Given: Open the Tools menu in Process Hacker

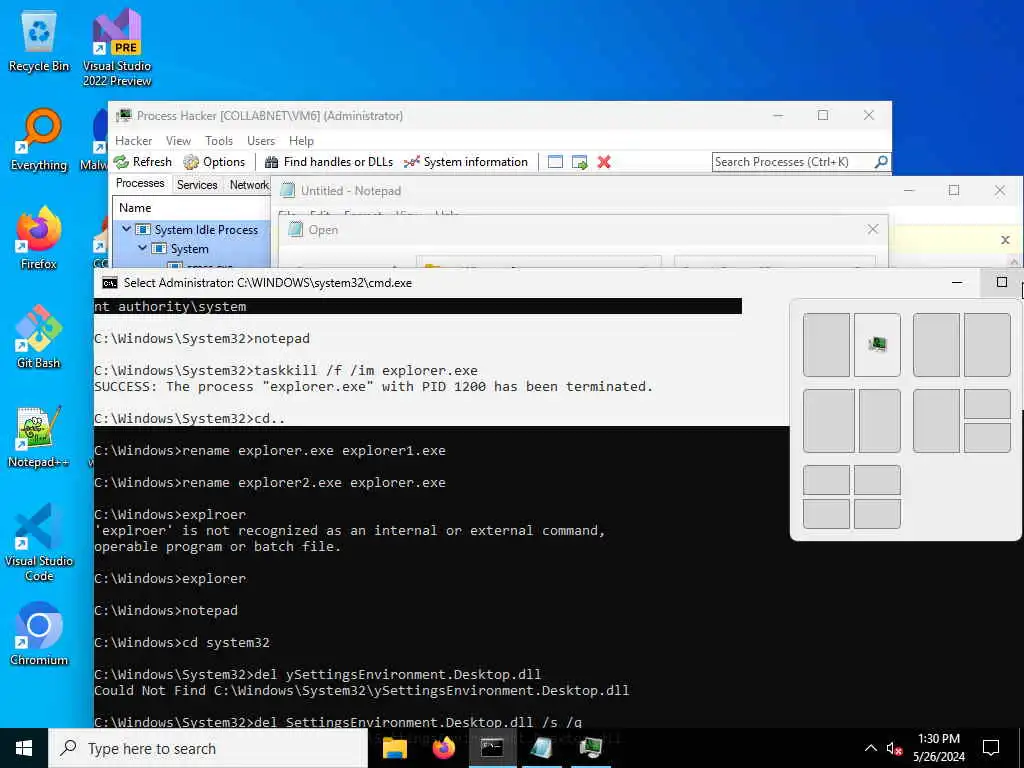Looking at the screenshot, I should pyautogui.click(x=219, y=141).
